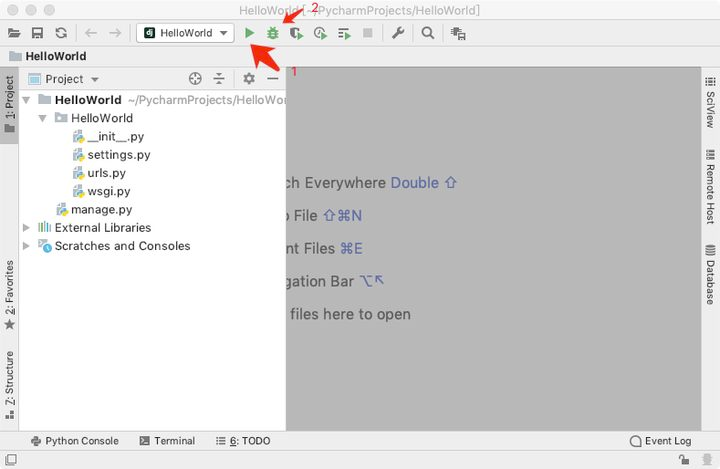
Task: Click the Run manage.py Task icon
Action: click(x=458, y=33)
